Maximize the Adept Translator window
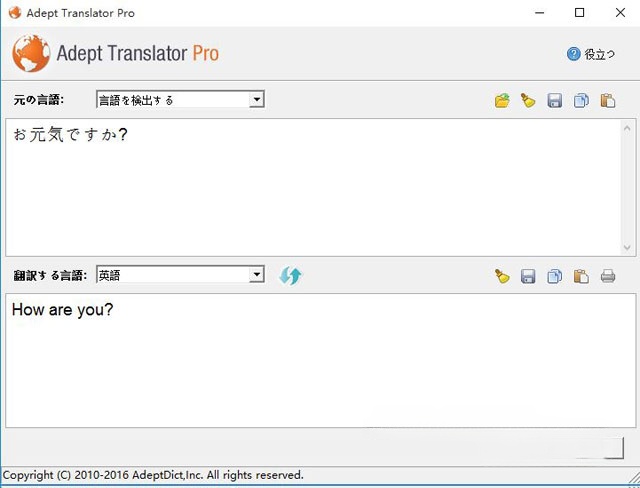 pos(580,13)
